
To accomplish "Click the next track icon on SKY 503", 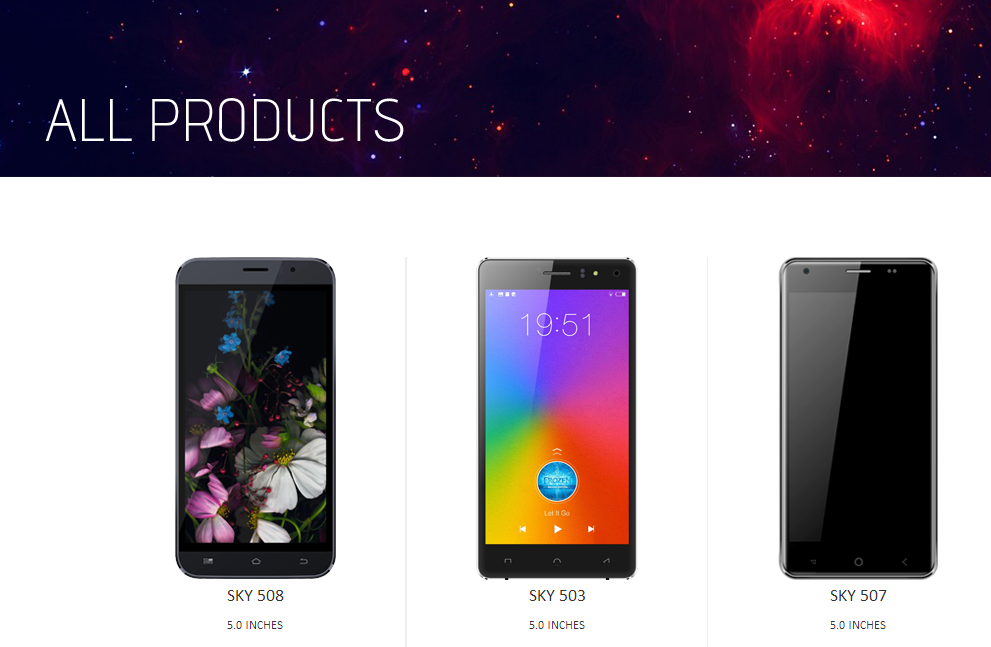I will (x=591, y=529).
